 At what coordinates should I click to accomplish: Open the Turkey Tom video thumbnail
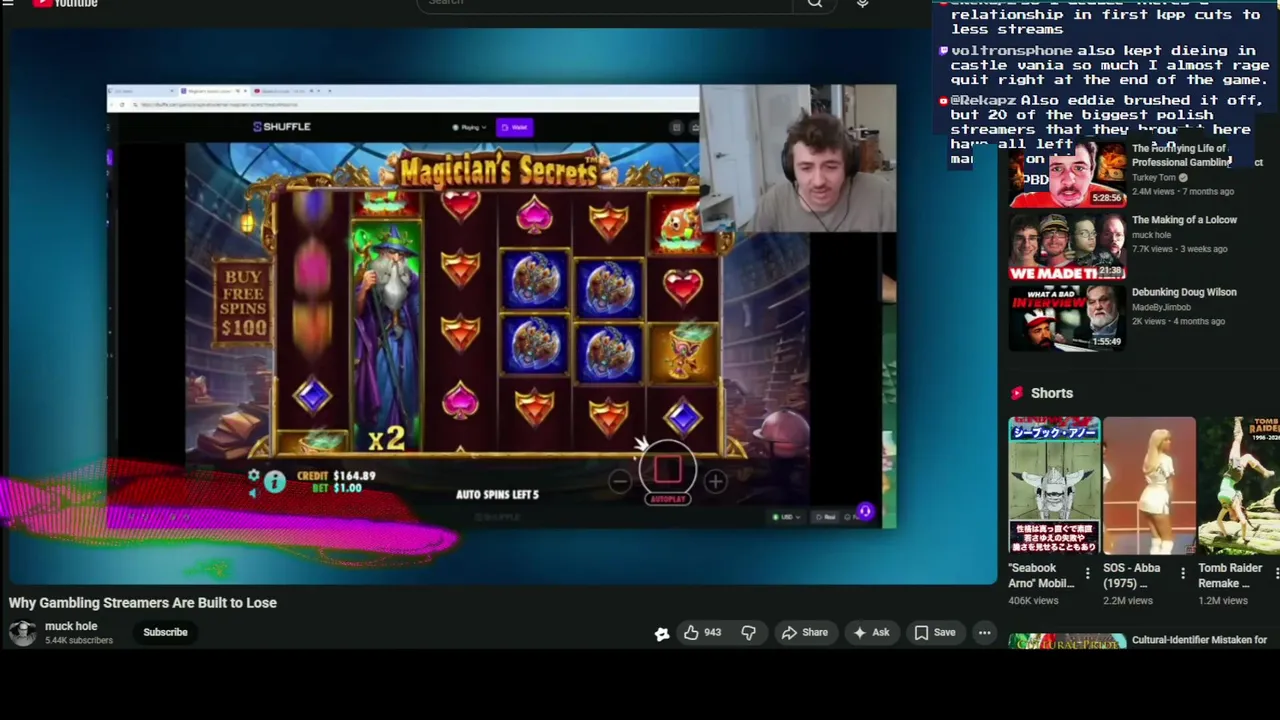(x=1067, y=174)
